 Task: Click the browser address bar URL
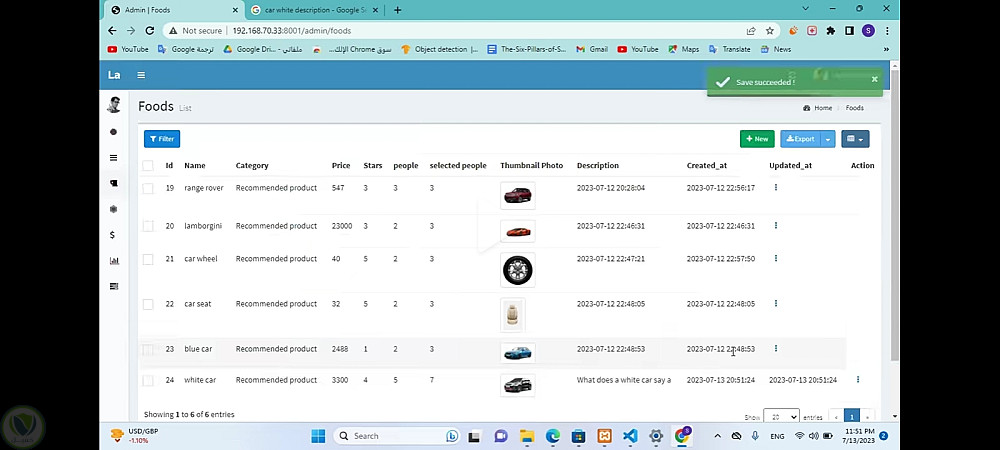click(x=291, y=31)
